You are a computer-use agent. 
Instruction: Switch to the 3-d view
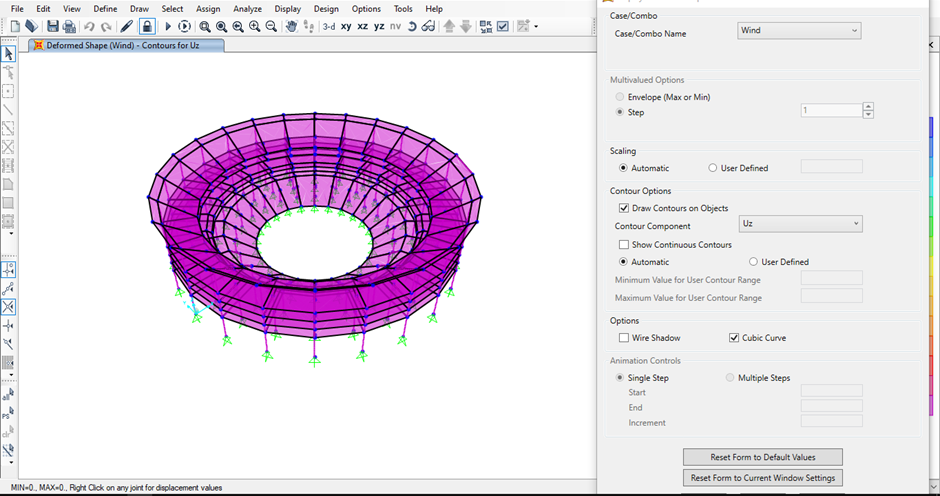(x=329, y=26)
